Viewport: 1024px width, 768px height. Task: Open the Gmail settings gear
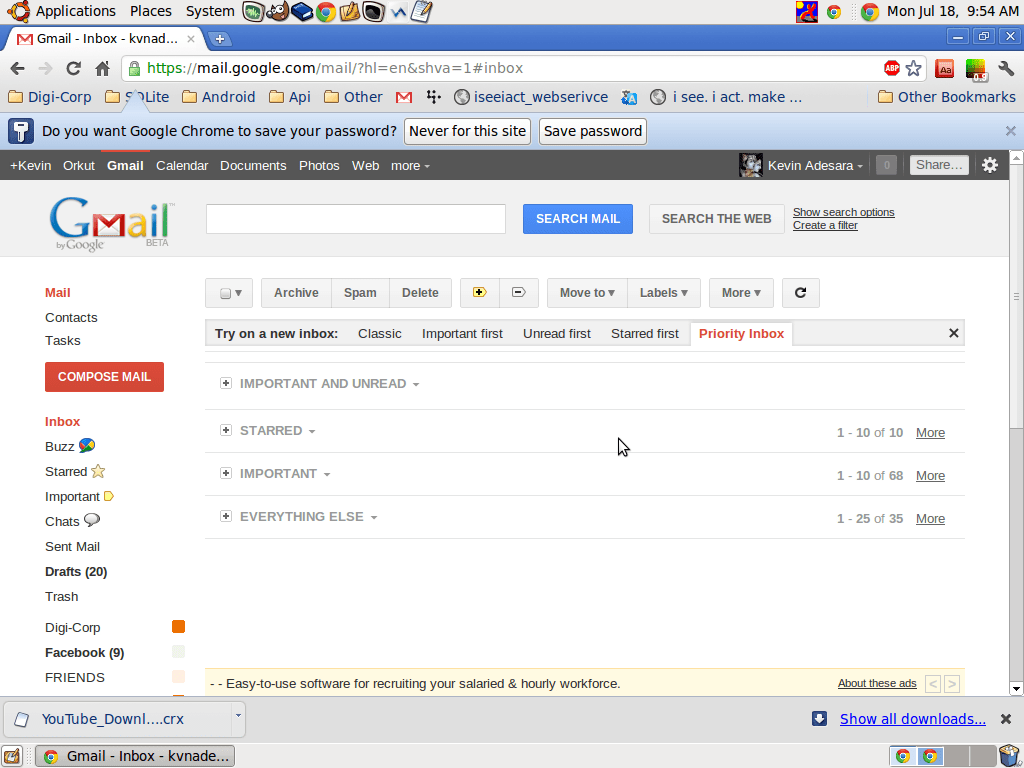990,165
